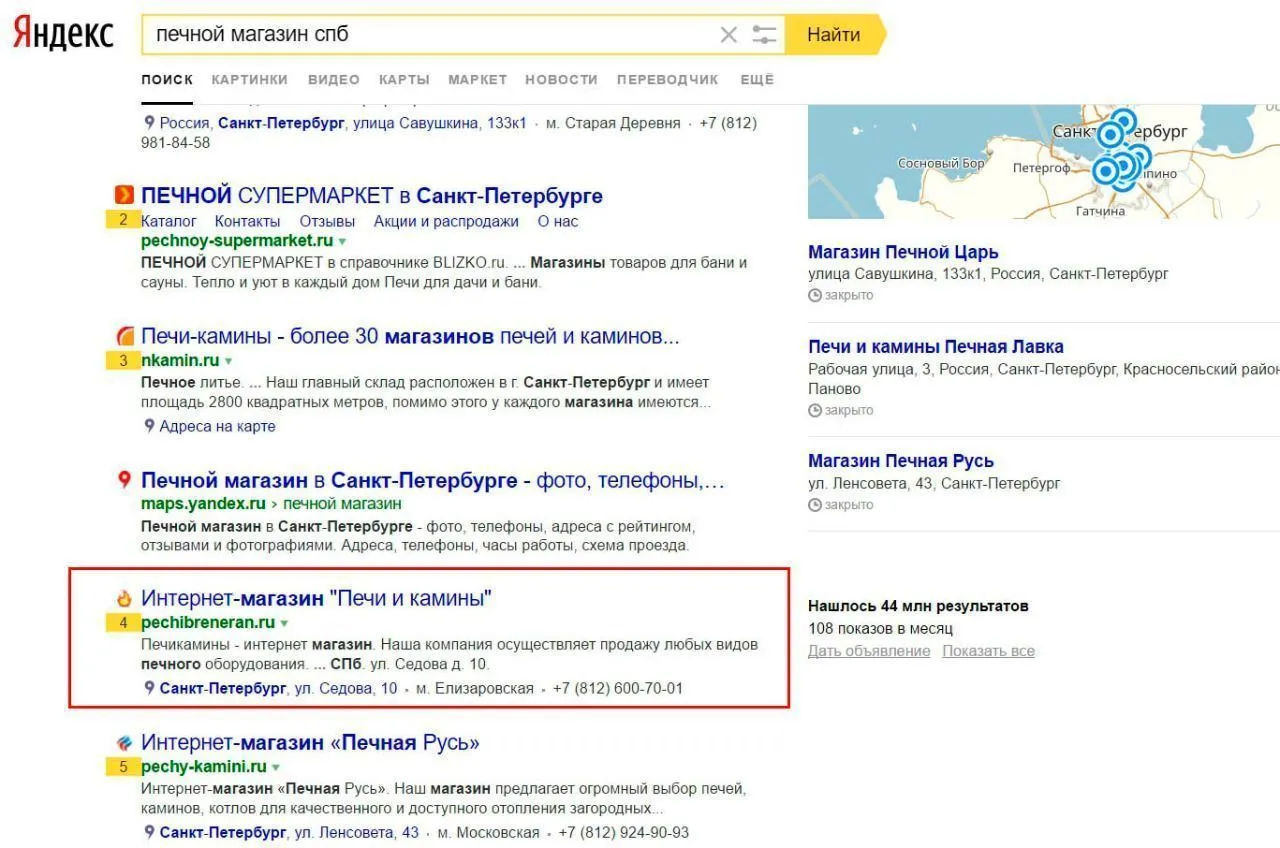This screenshot has width=1280, height=848.
Task: Click into the search input field
Action: point(430,35)
